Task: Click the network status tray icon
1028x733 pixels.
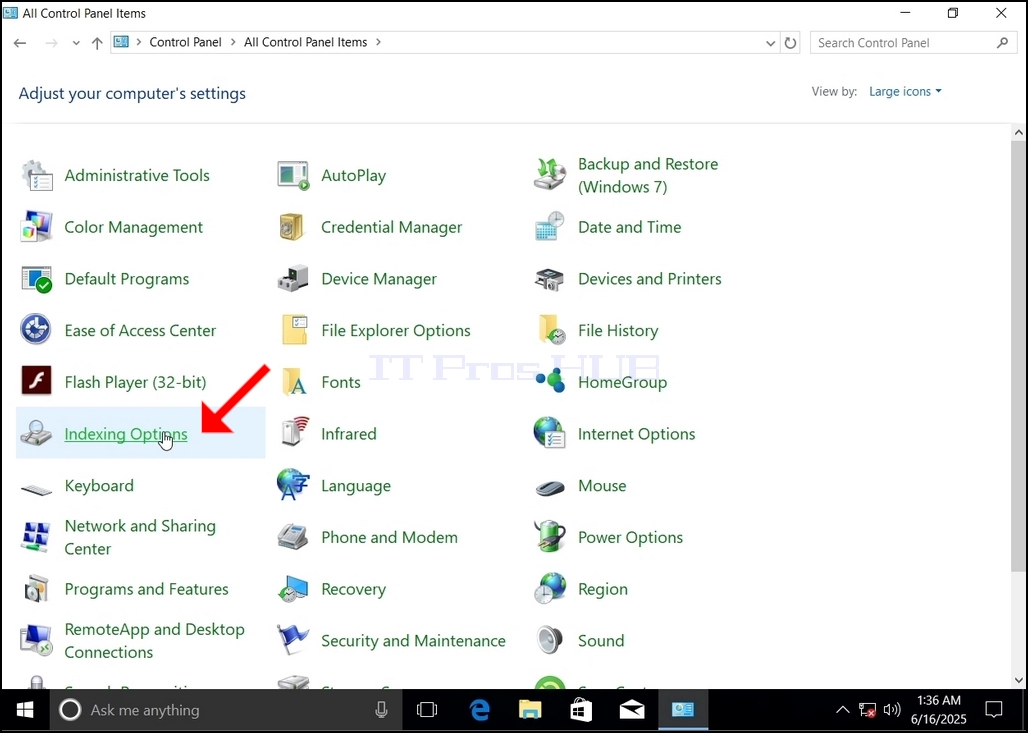Action: click(x=867, y=710)
